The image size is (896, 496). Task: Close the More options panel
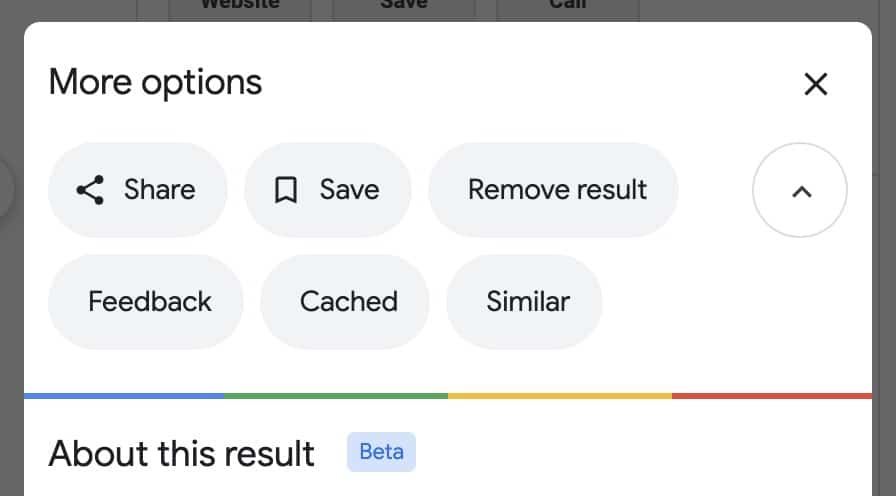tap(815, 84)
